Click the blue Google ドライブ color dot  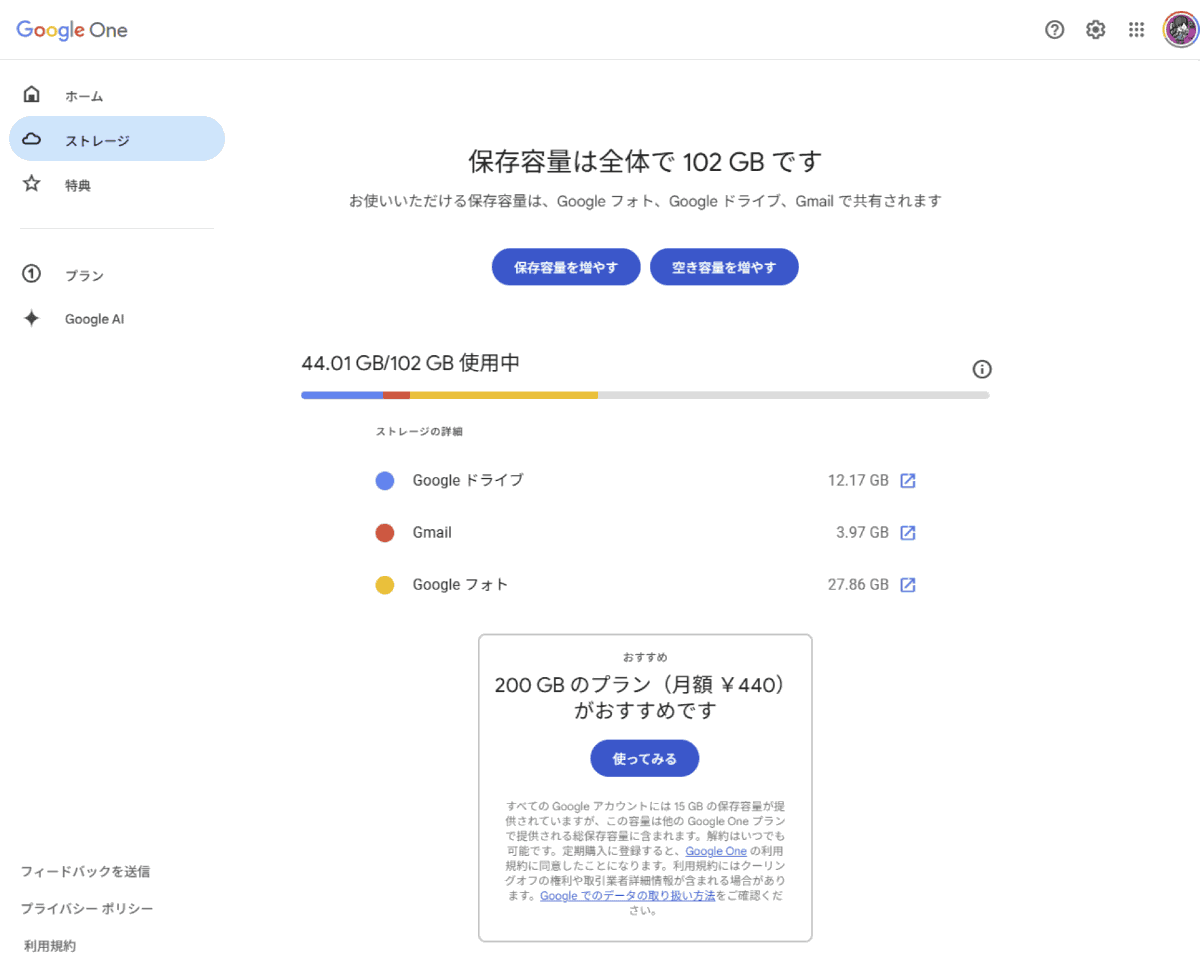pyautogui.click(x=385, y=481)
